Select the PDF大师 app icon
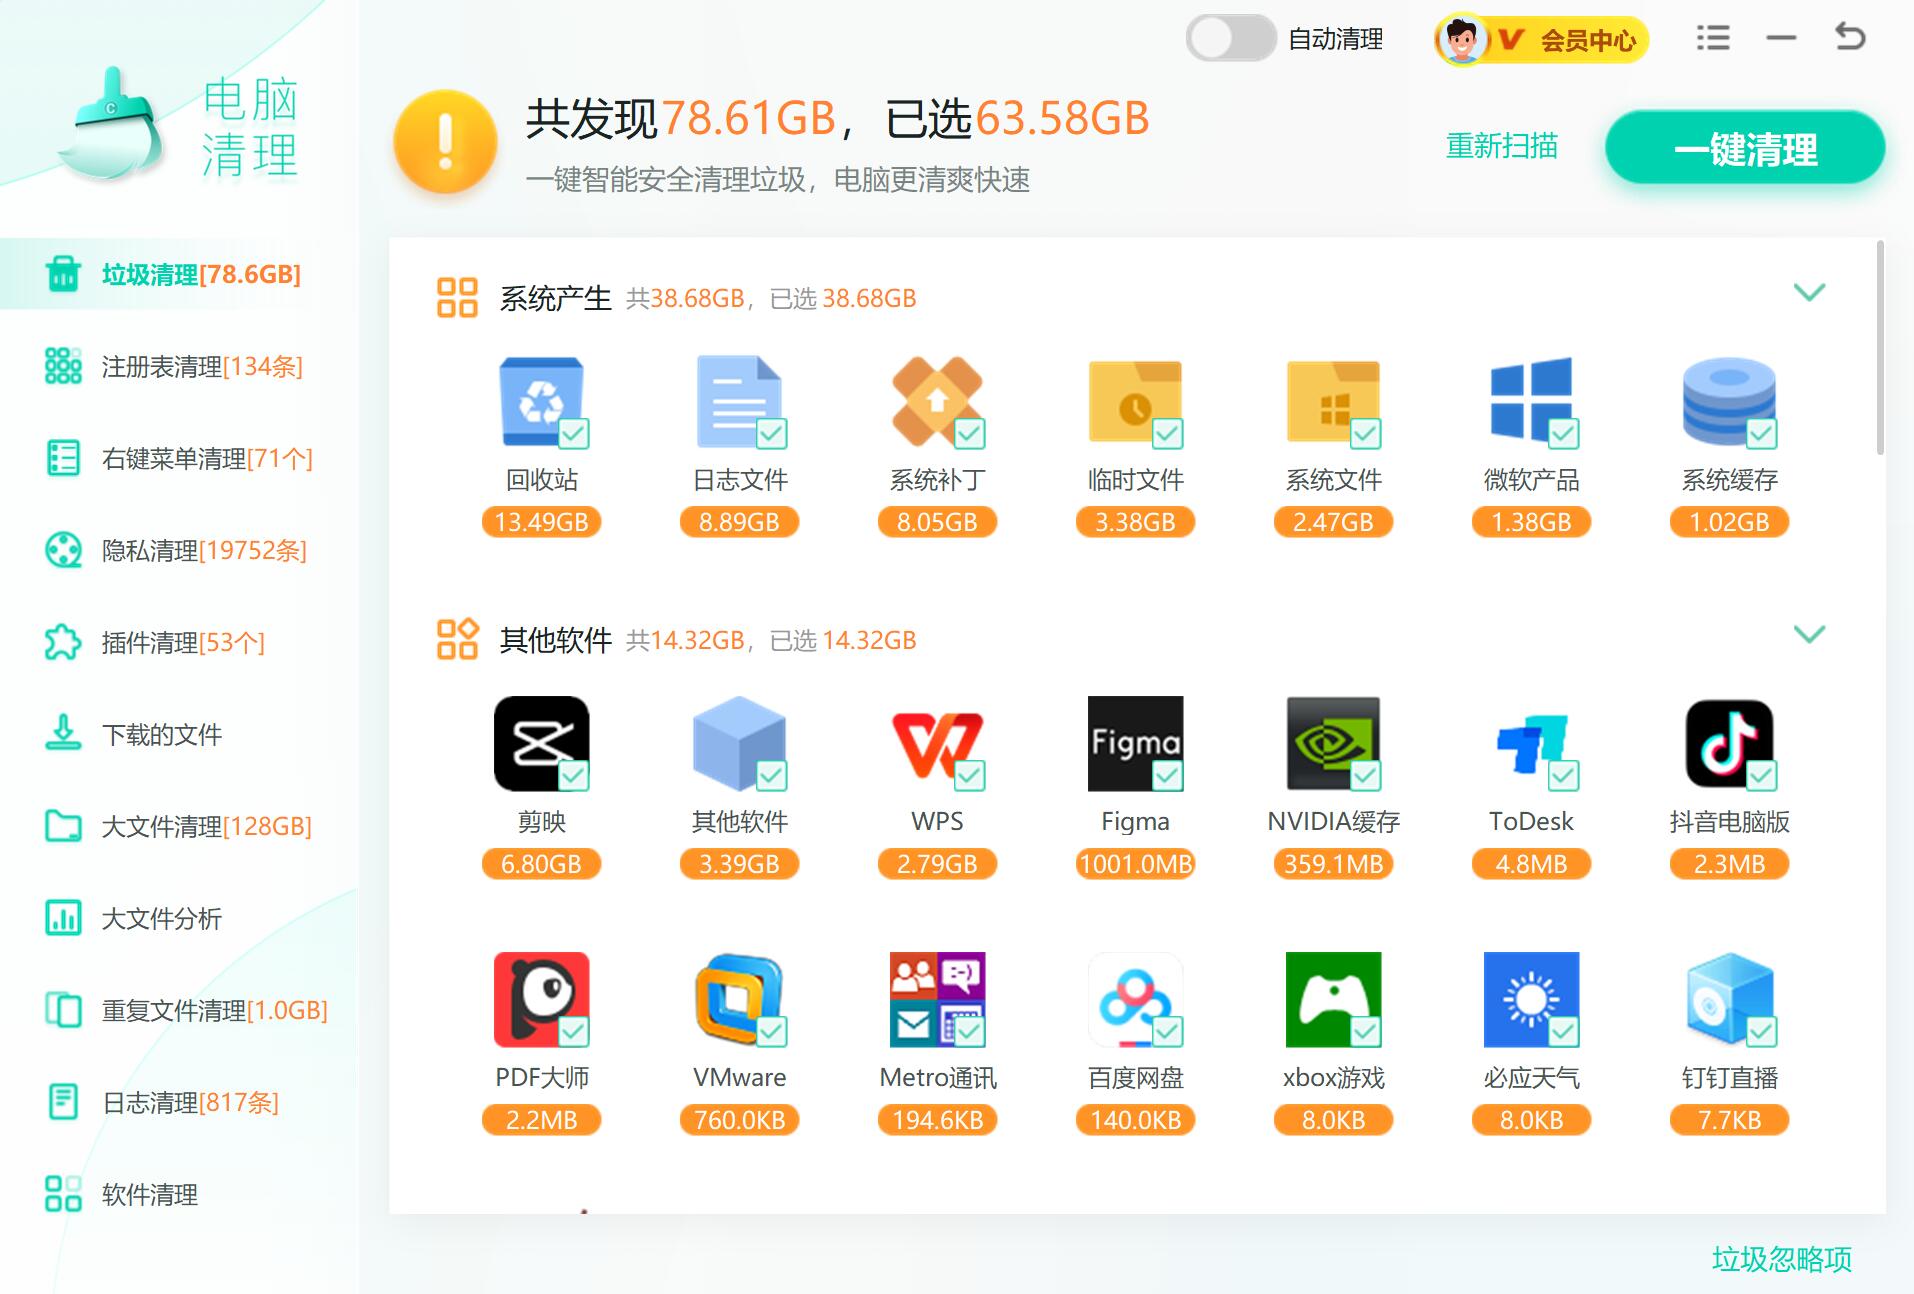1914x1294 pixels. 541,999
